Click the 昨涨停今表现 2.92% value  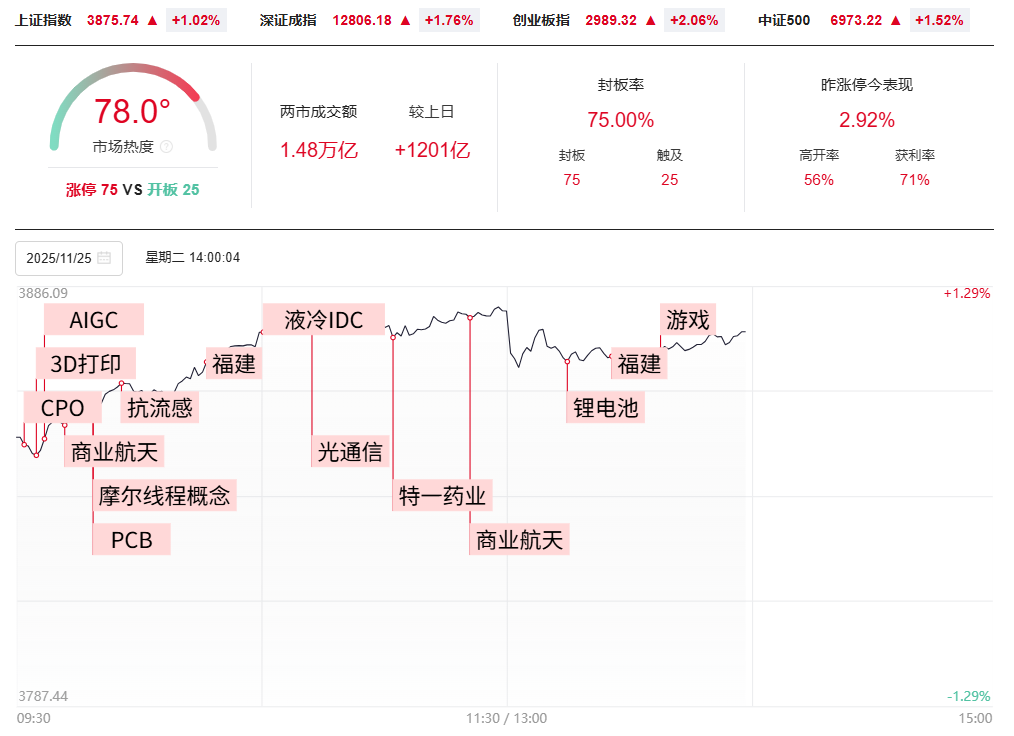[x=866, y=121]
